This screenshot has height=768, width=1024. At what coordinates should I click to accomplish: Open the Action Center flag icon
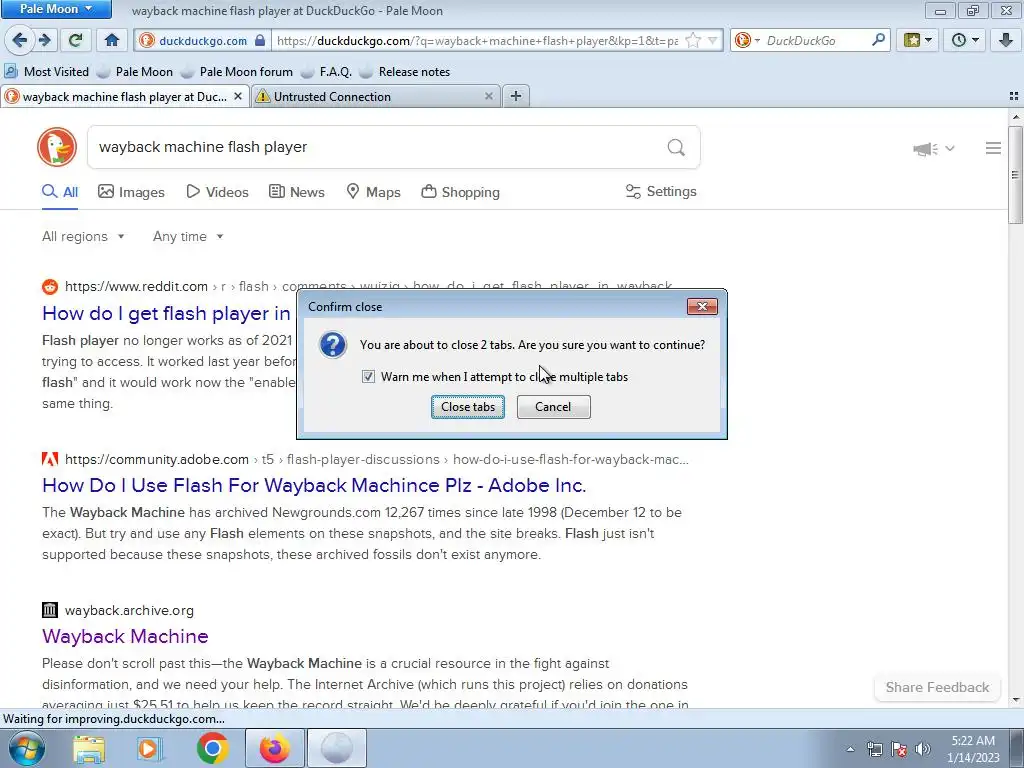[899, 749]
